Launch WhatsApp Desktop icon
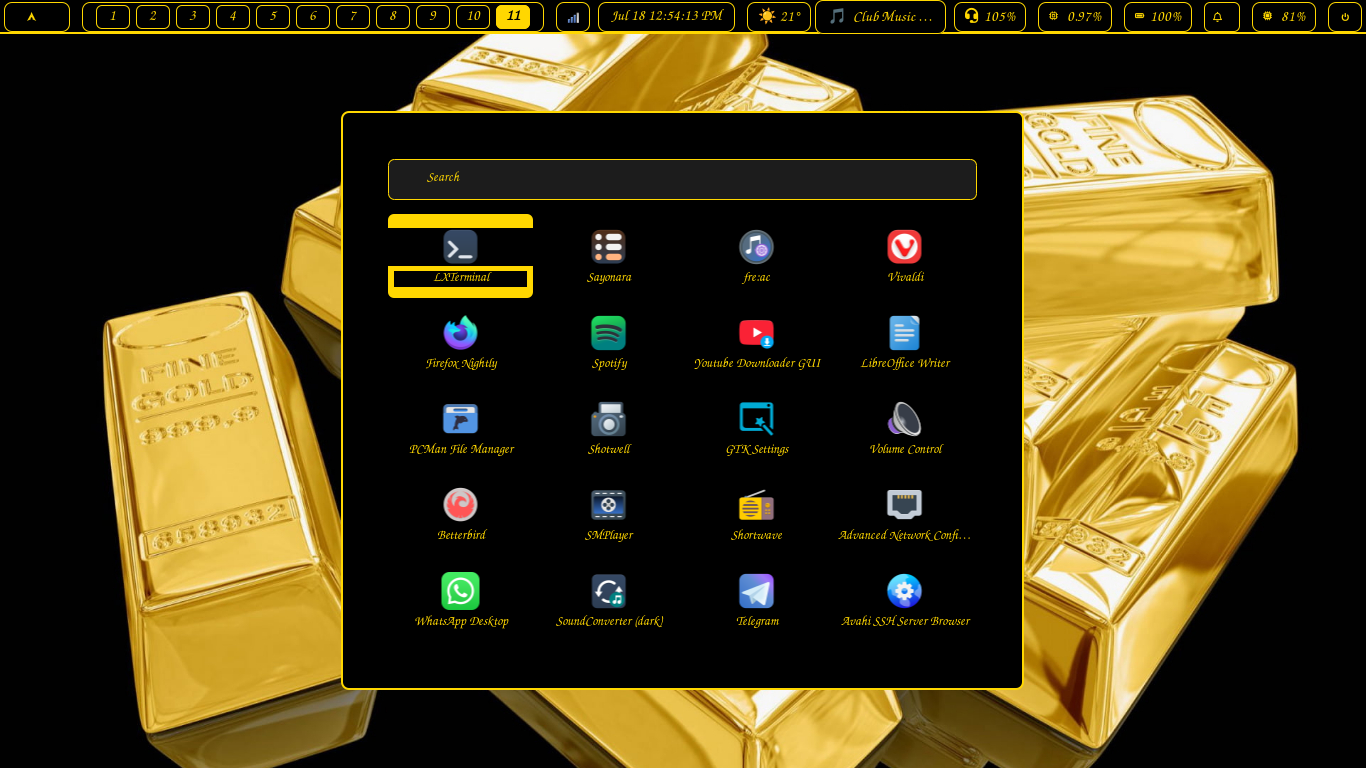This screenshot has width=1366, height=768. [460, 591]
